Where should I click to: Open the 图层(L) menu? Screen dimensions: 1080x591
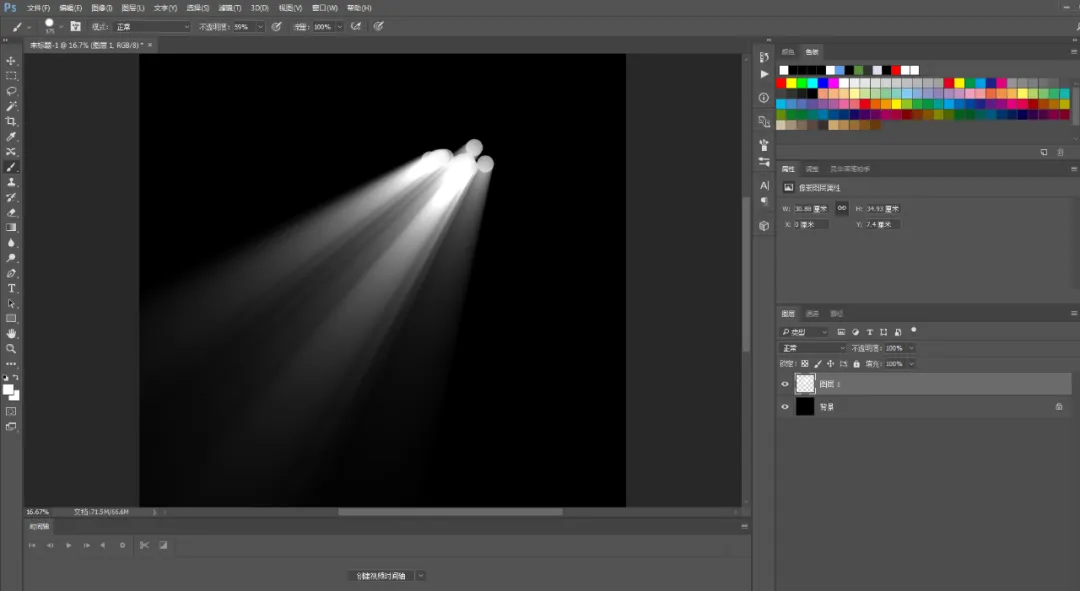pos(133,8)
